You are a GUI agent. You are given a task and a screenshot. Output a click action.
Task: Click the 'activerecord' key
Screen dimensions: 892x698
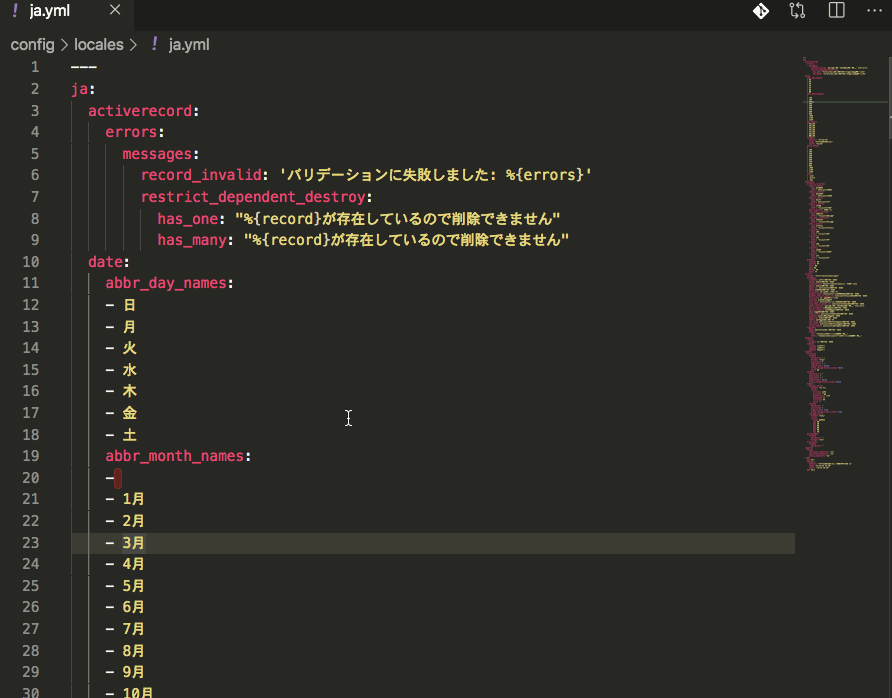[x=140, y=111]
